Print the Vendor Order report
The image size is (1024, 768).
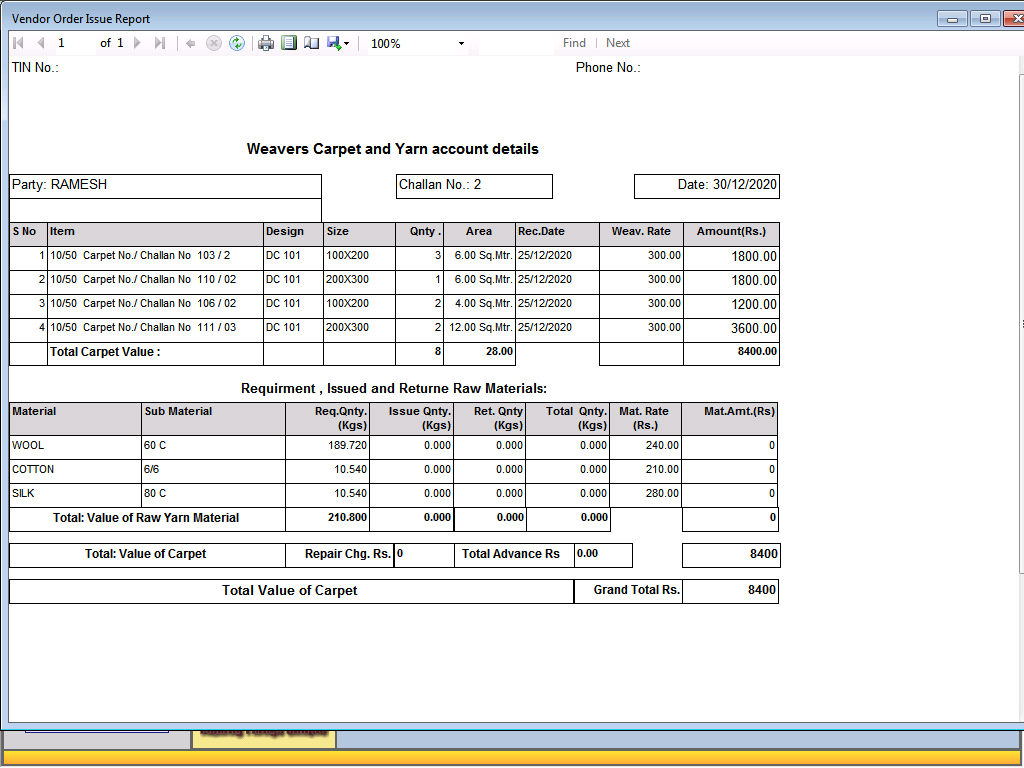[266, 43]
